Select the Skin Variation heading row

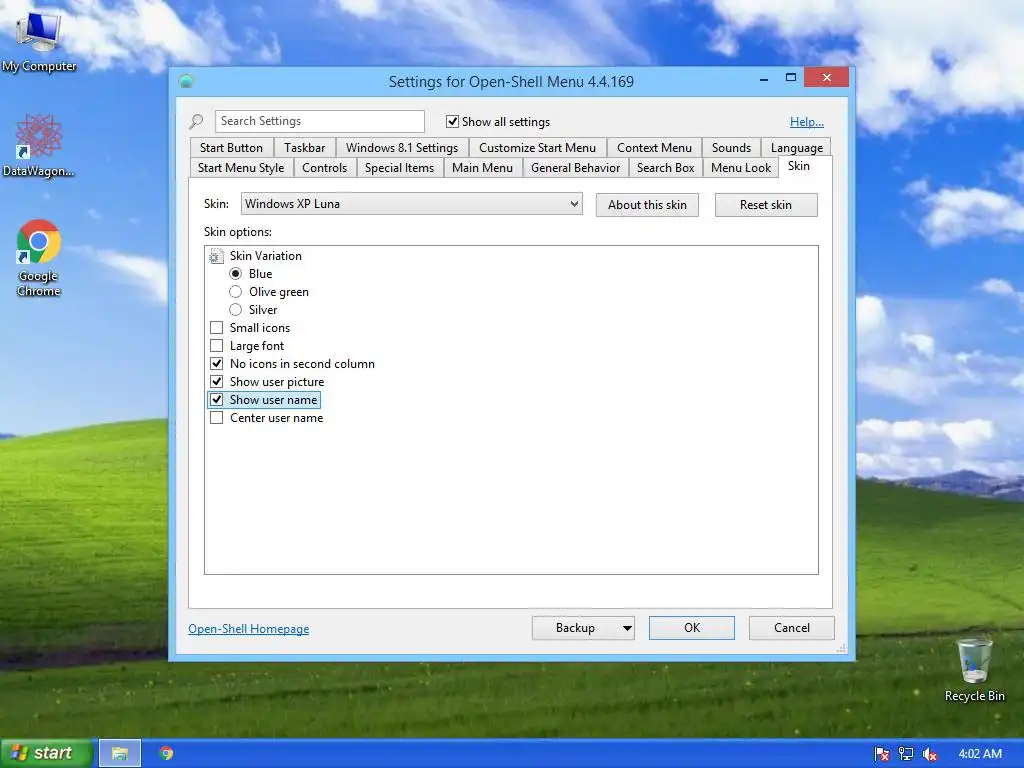[266, 256]
